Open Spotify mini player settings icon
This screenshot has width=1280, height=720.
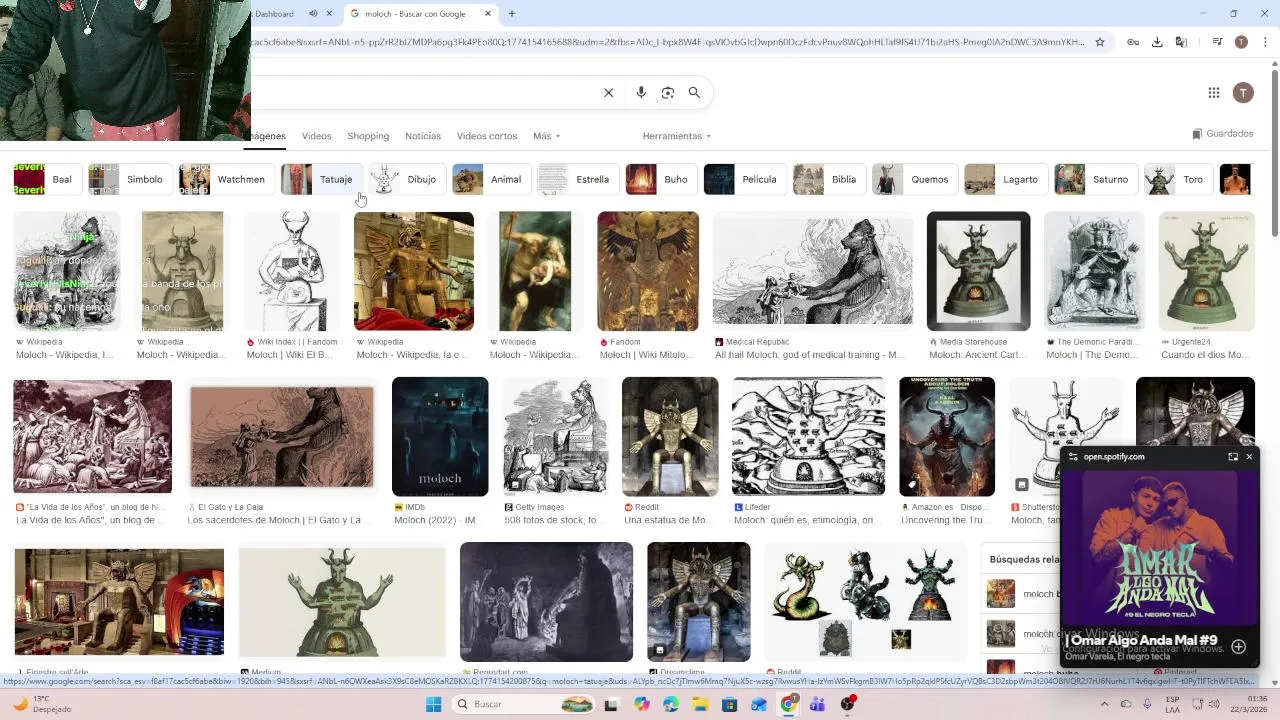1073,457
